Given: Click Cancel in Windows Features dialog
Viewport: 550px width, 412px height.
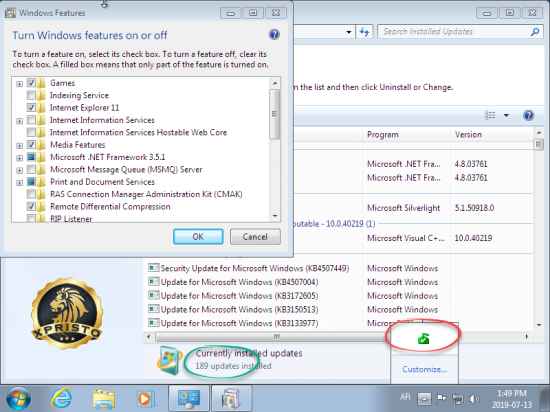Looking at the screenshot, I should click(255, 237).
